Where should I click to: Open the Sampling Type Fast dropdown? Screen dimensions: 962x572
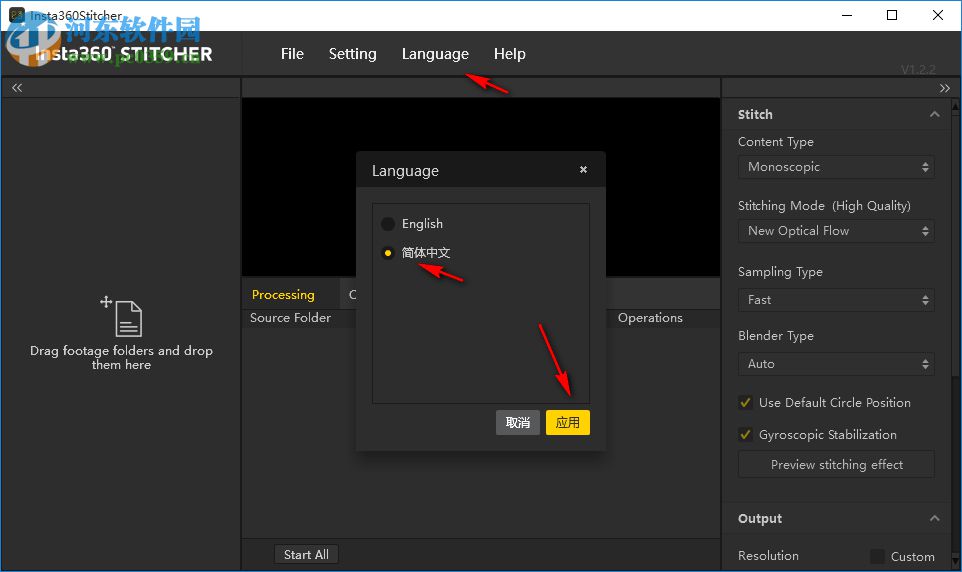[x=836, y=300]
